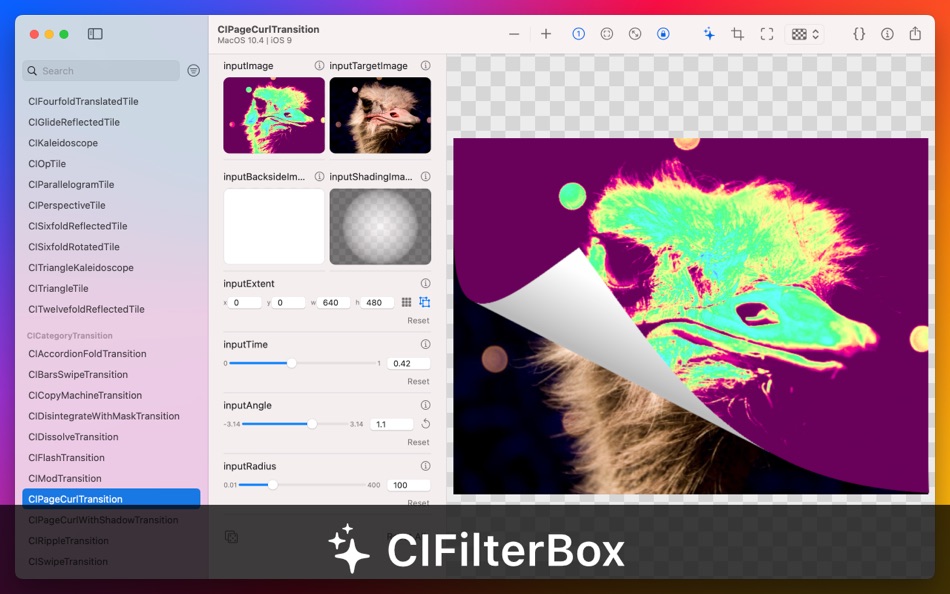The width and height of the screenshot is (950, 594).
Task: Toggle the sidebar panel icon
Action: coord(95,34)
